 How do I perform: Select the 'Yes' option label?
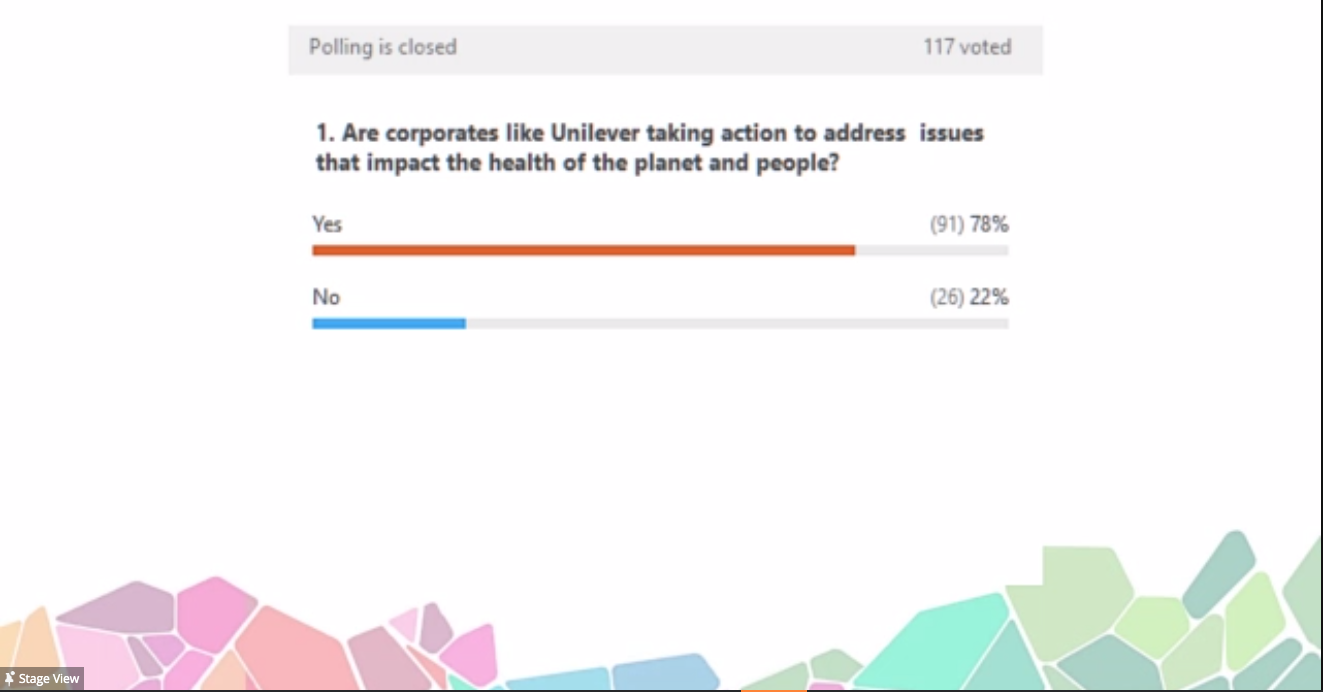(327, 224)
